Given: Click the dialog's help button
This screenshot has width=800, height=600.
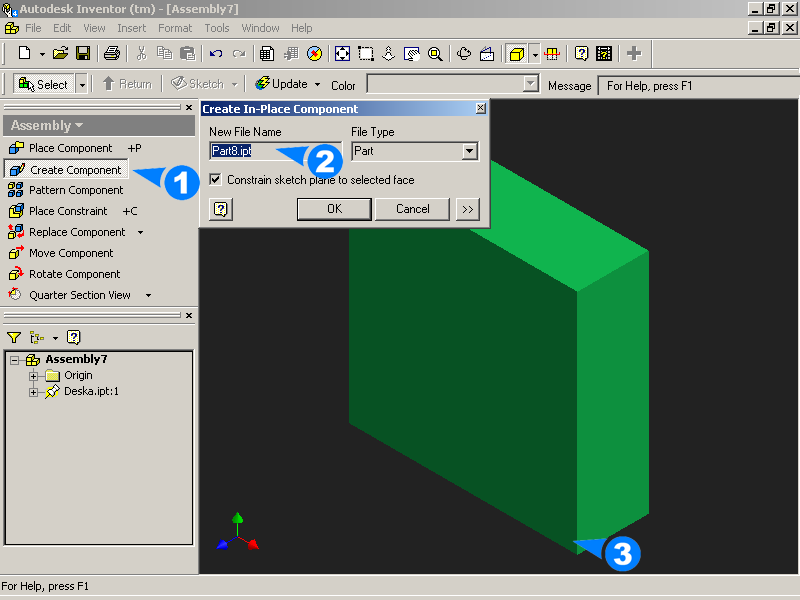Looking at the screenshot, I should pyautogui.click(x=221, y=209).
